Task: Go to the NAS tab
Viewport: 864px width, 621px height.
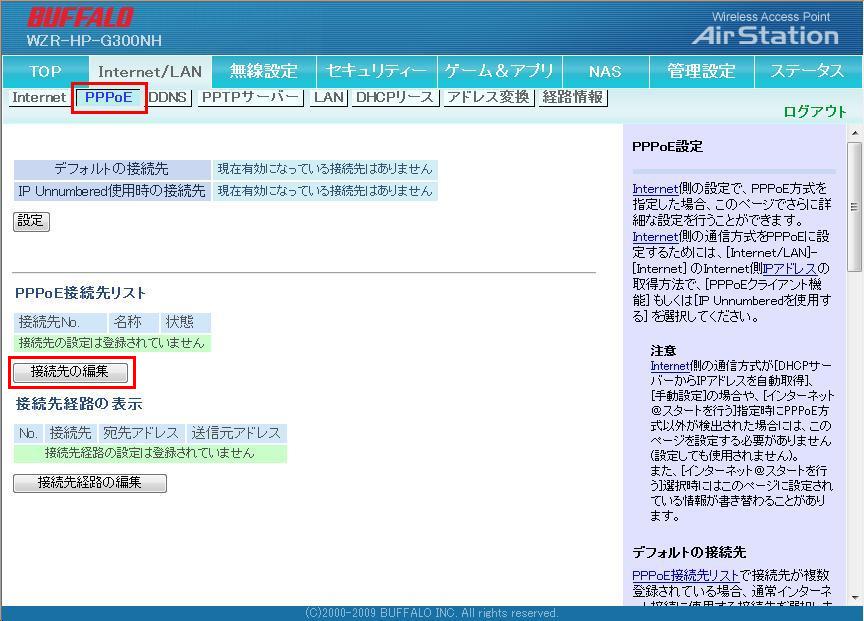Action: point(605,71)
